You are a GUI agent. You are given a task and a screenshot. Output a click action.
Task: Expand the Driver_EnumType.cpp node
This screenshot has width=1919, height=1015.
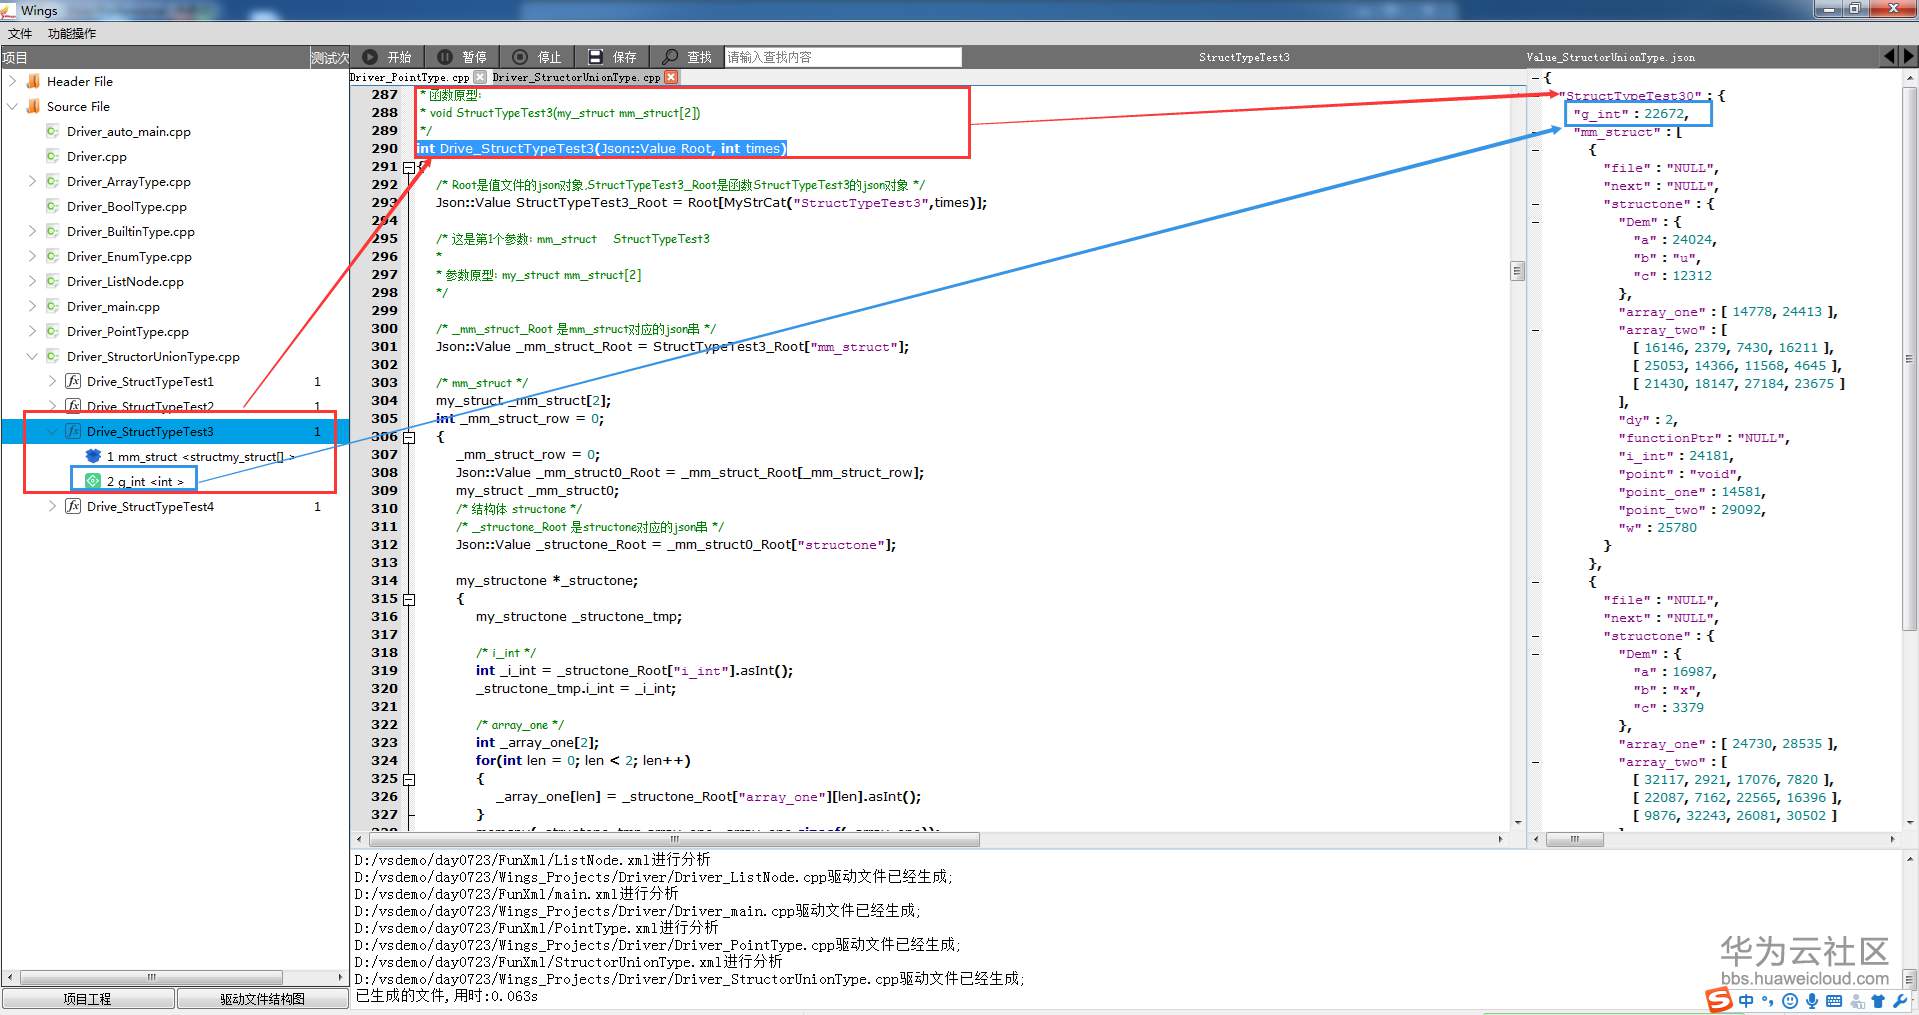coord(32,256)
